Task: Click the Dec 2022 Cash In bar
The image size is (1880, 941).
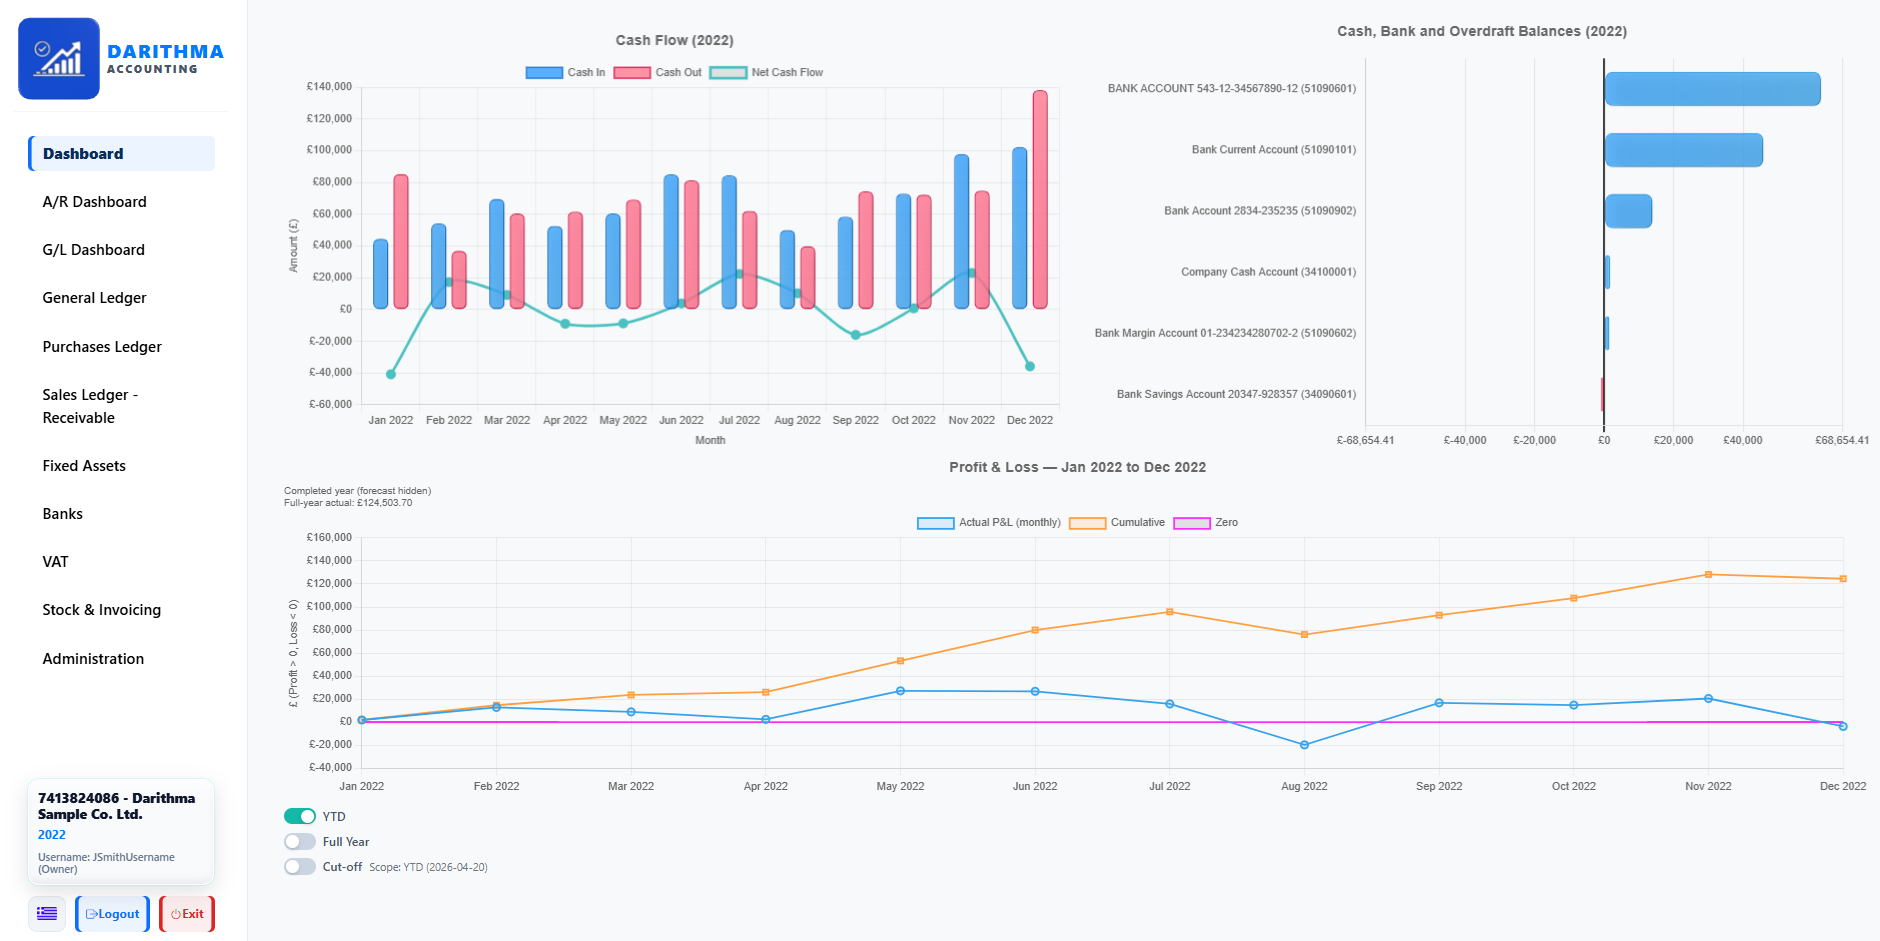Action: [x=1019, y=228]
